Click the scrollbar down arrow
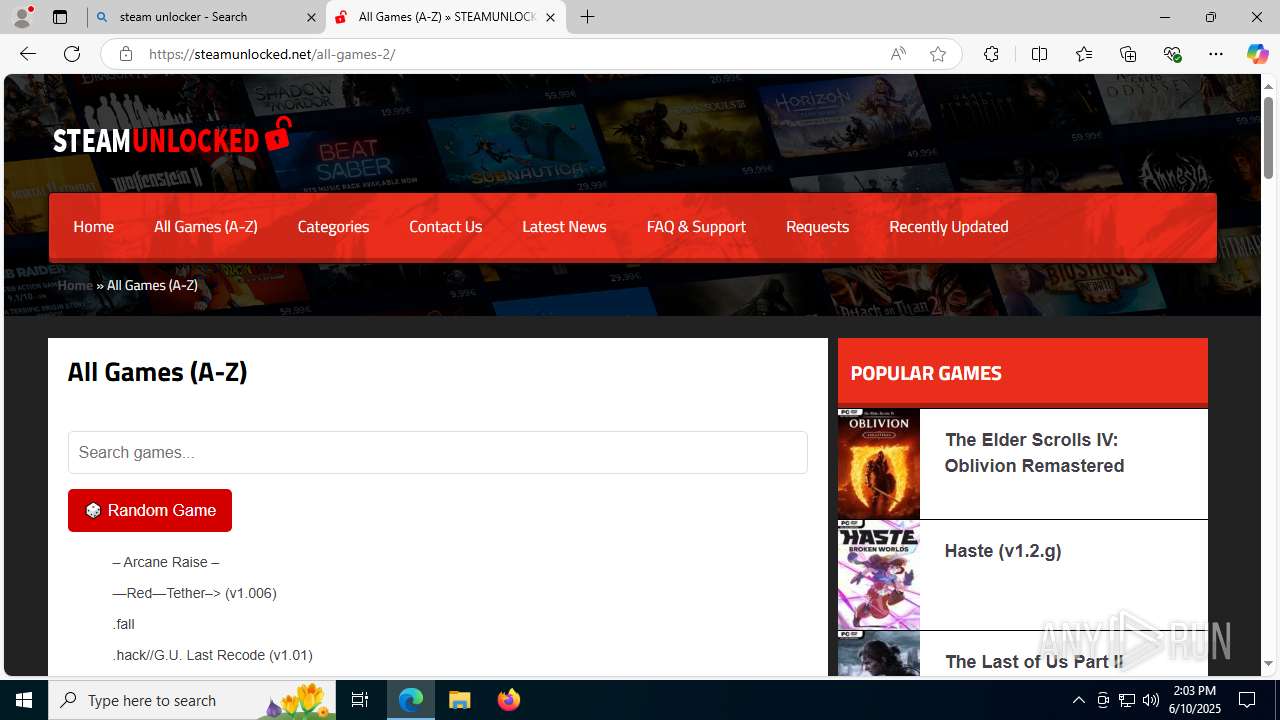Image resolution: width=1280 pixels, height=720 pixels. pos(1268,664)
